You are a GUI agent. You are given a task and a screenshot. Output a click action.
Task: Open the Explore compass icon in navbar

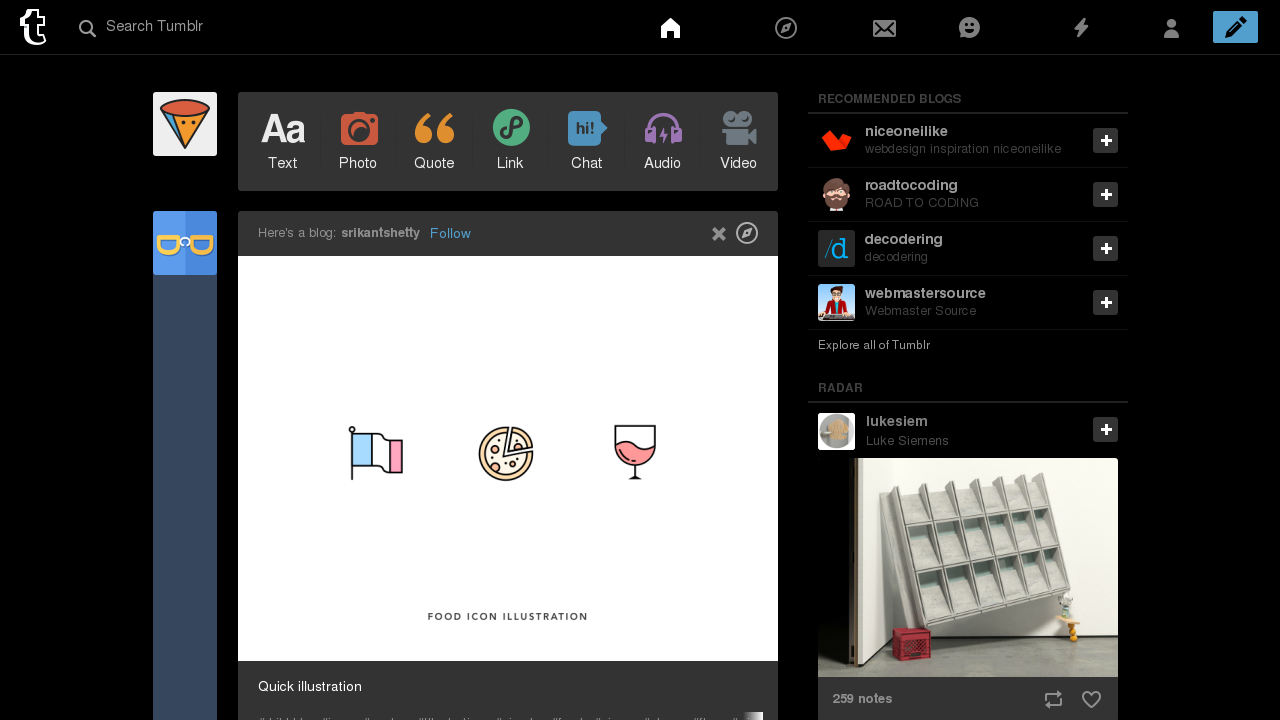(x=786, y=28)
